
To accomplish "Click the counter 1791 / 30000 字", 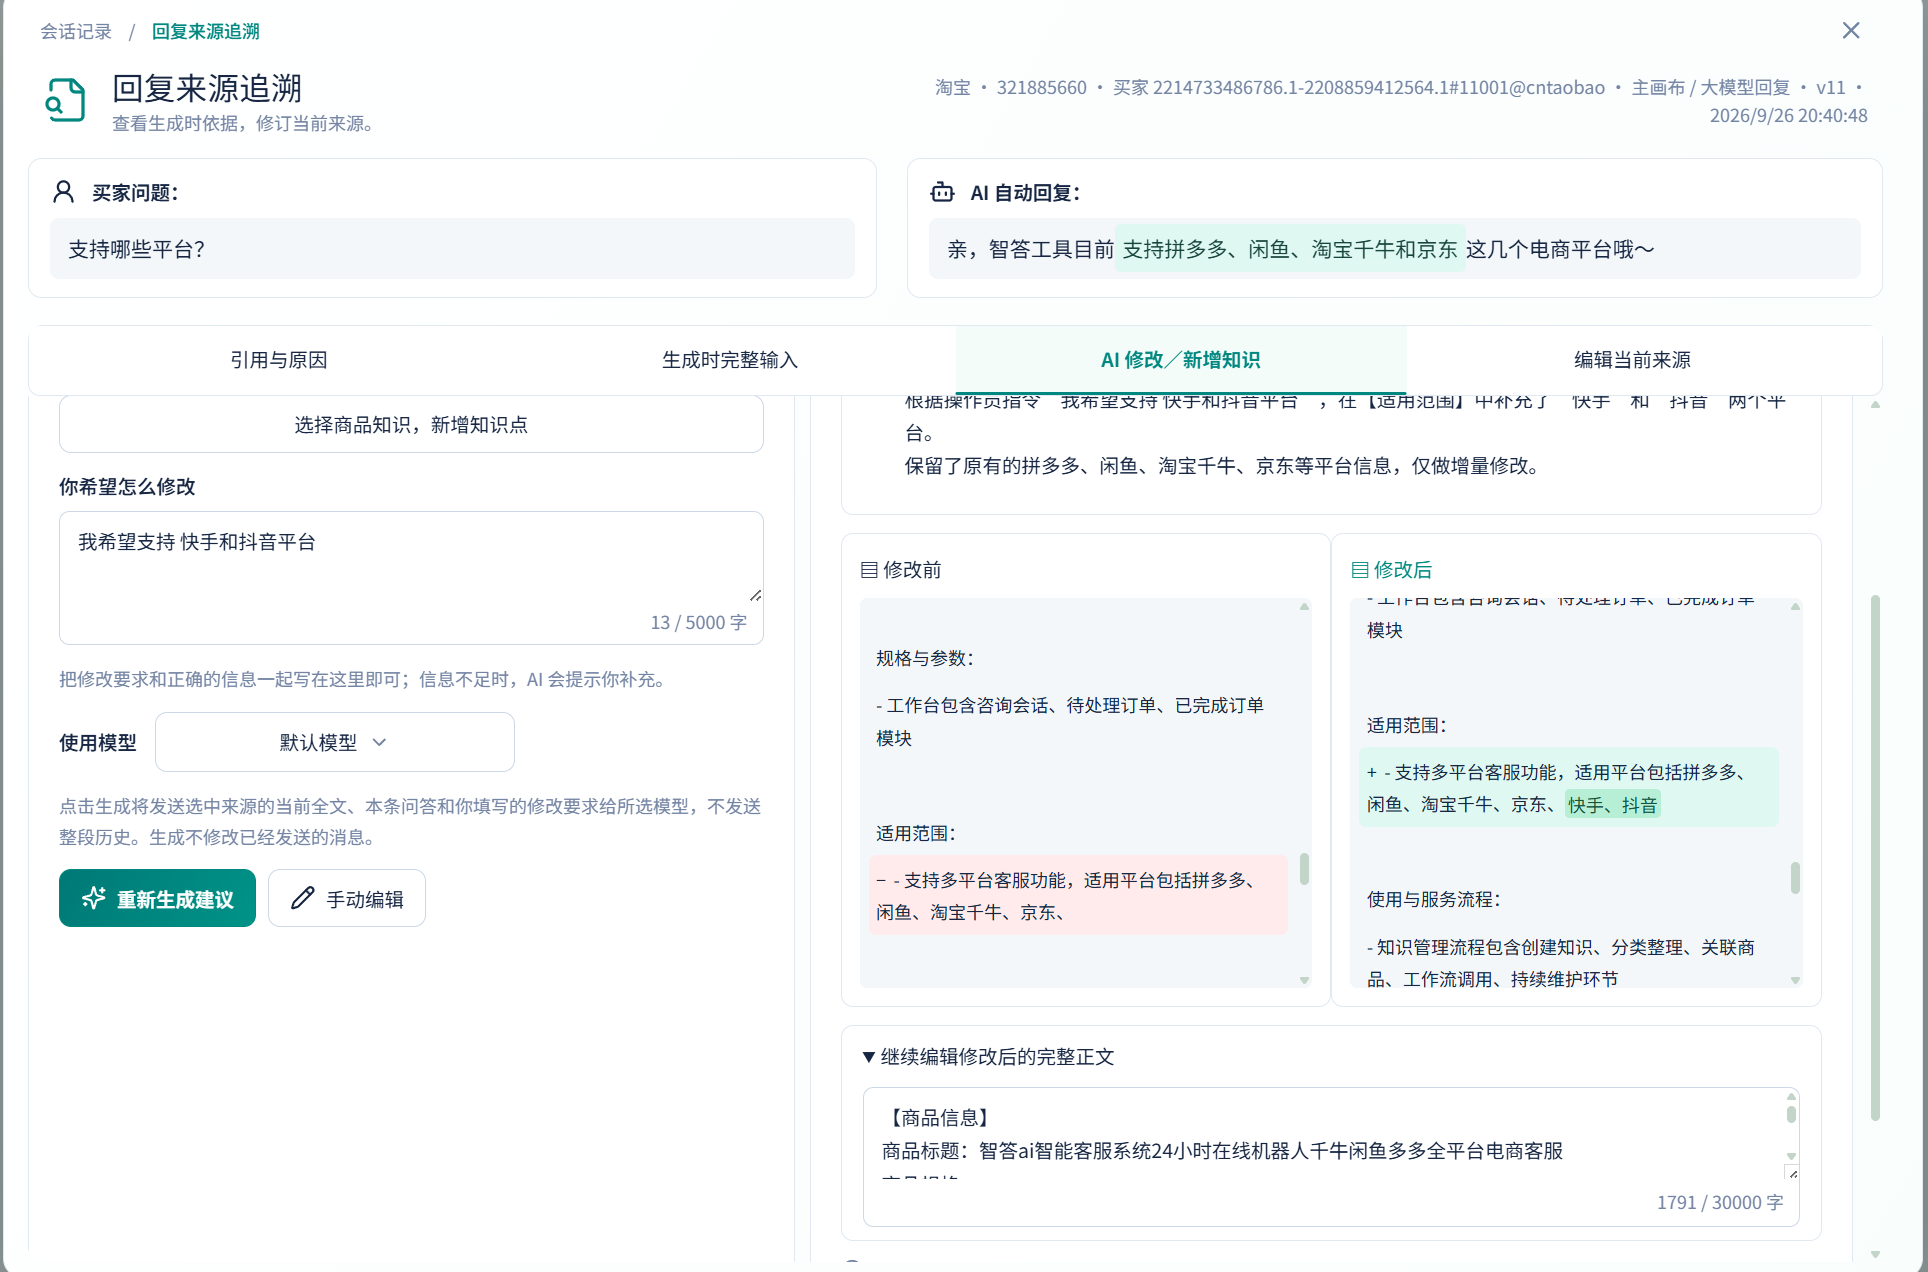I will (1720, 1202).
